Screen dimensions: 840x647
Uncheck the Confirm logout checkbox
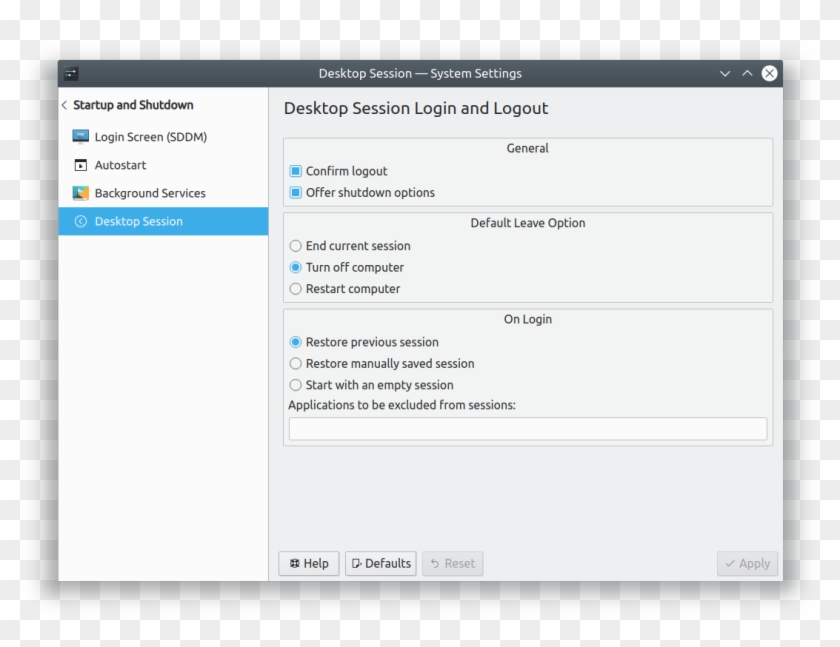pos(295,171)
